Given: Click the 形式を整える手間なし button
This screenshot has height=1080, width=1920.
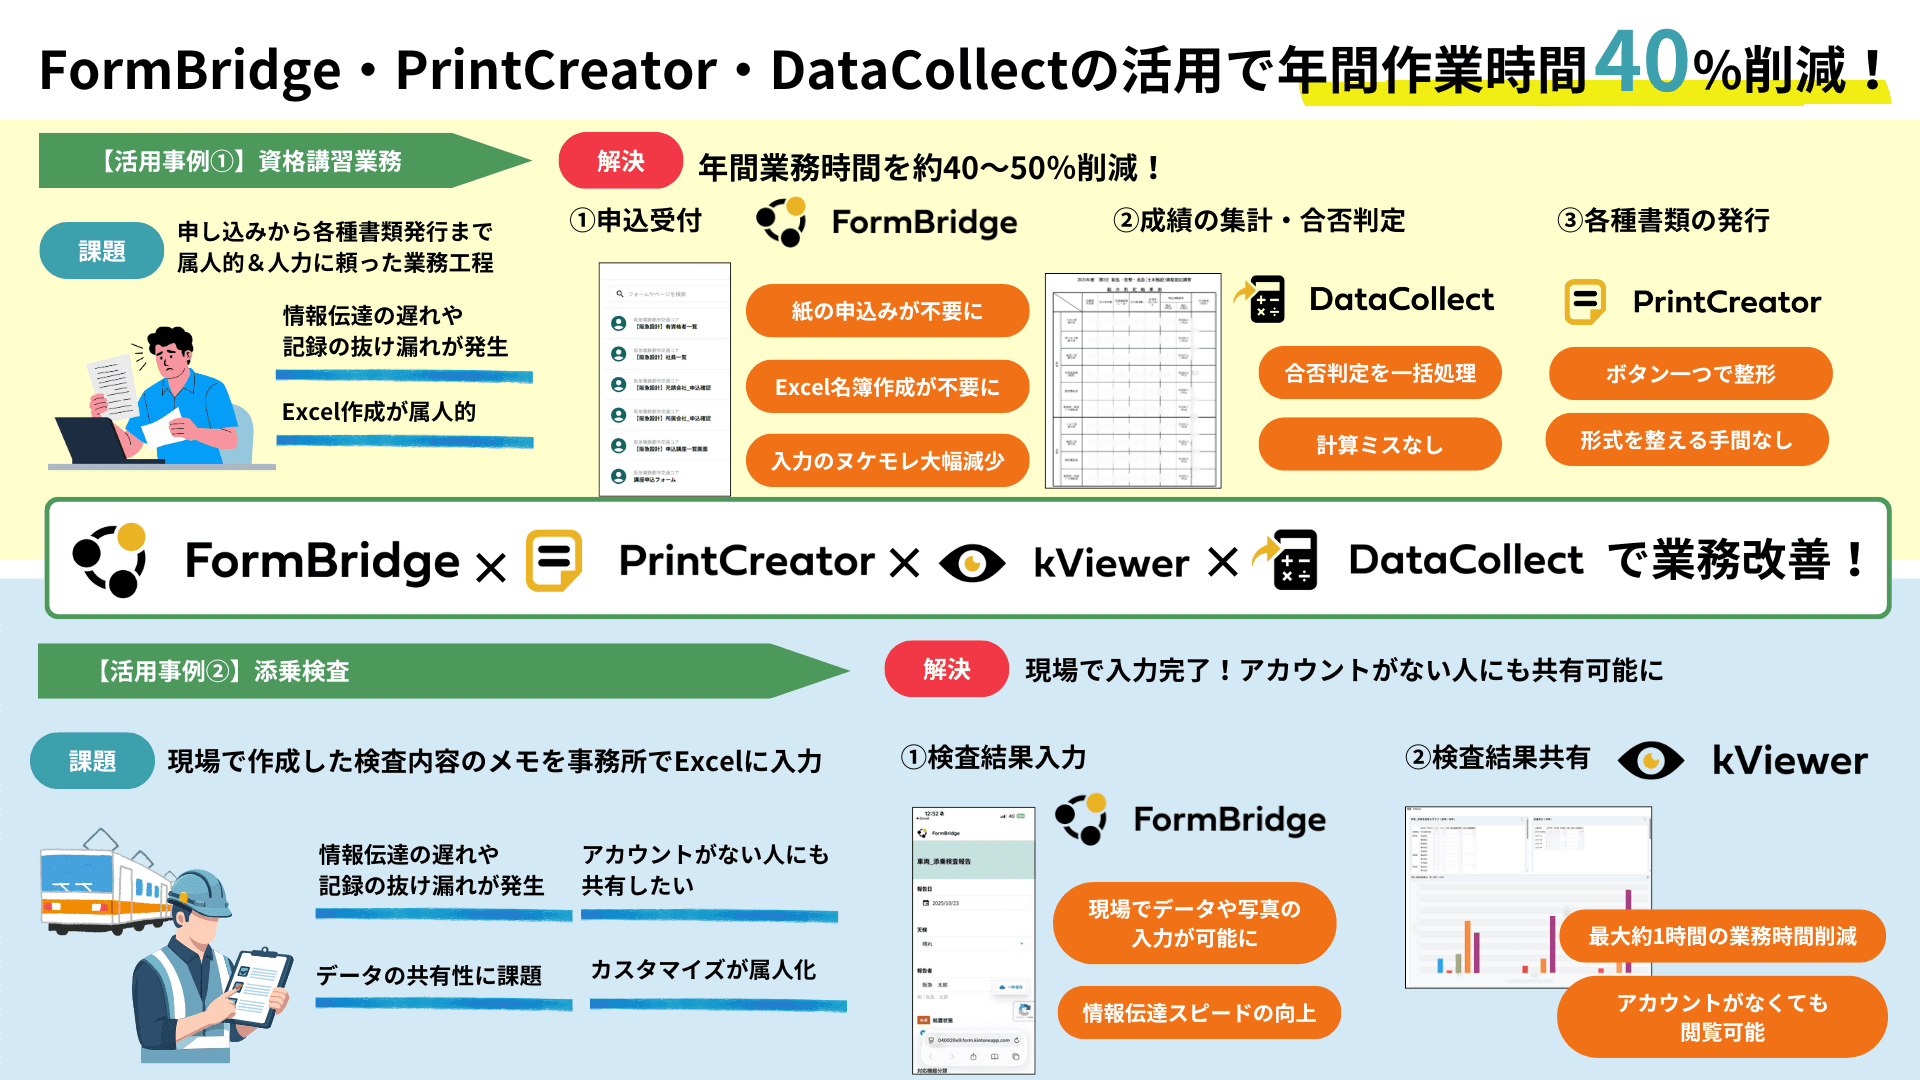Looking at the screenshot, I should (1687, 440).
